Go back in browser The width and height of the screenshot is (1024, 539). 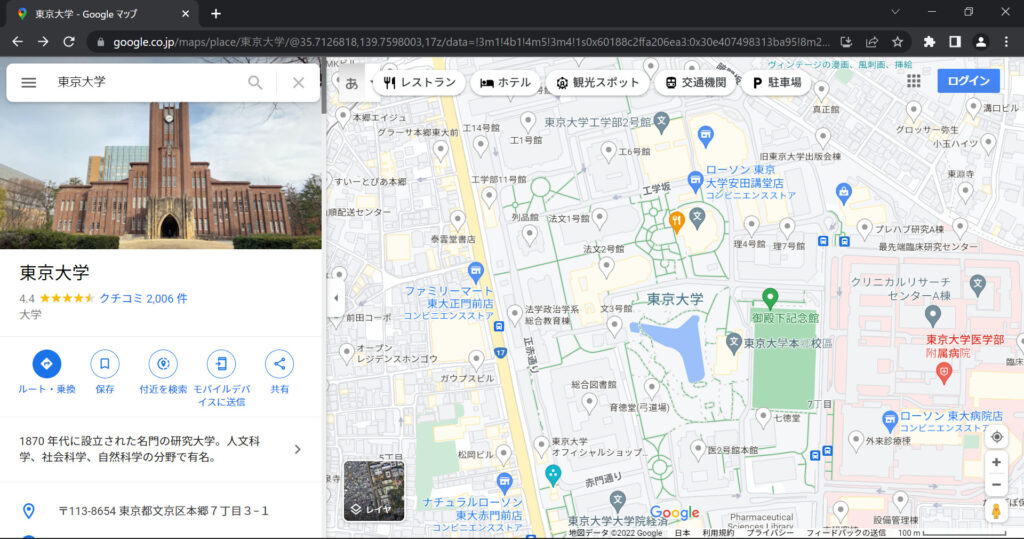coord(18,42)
